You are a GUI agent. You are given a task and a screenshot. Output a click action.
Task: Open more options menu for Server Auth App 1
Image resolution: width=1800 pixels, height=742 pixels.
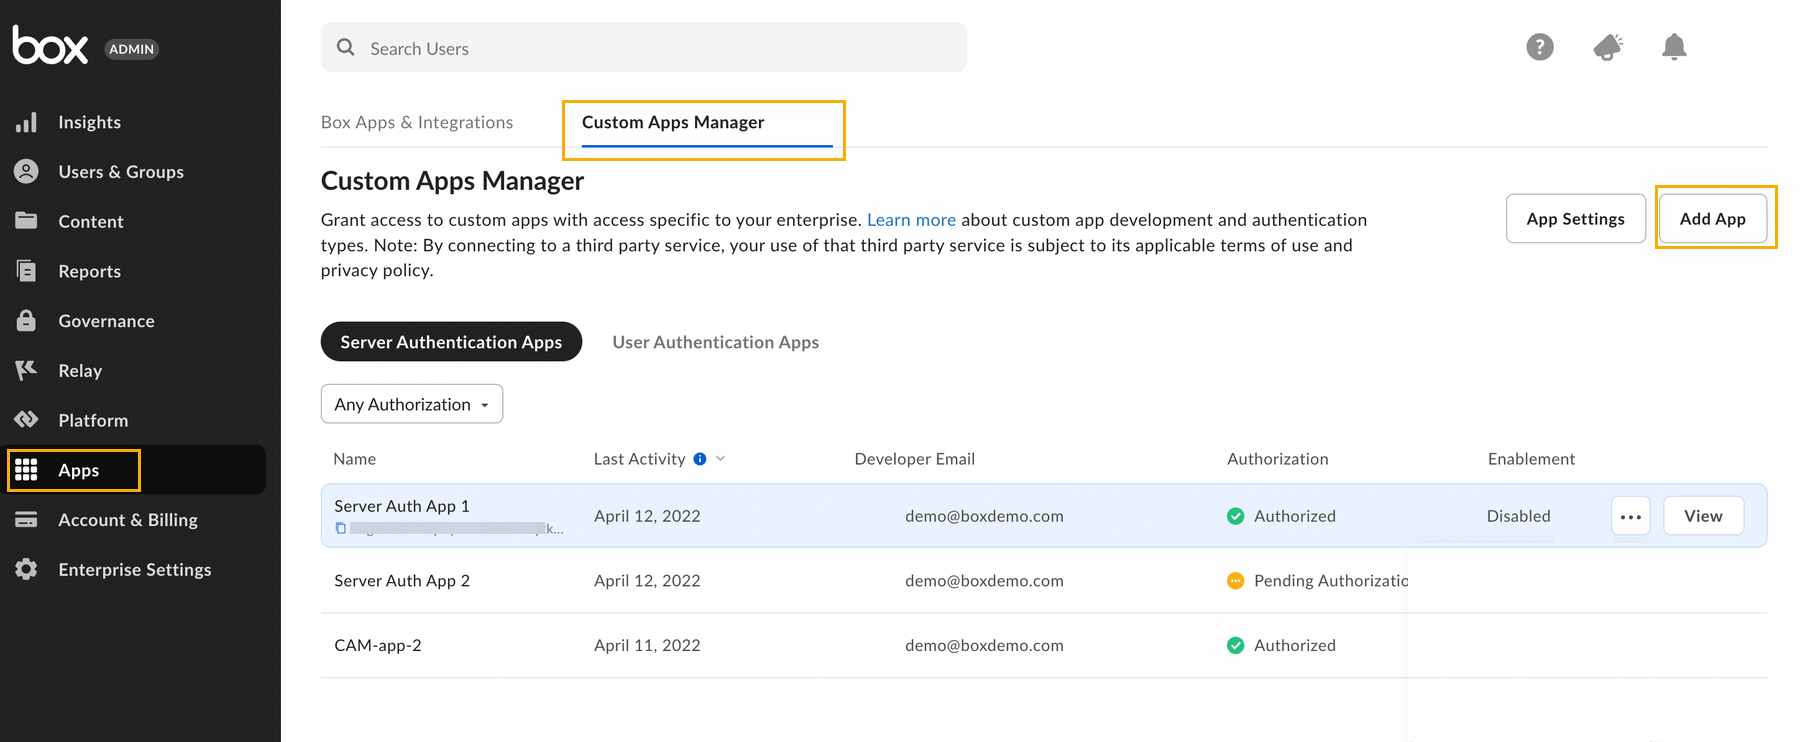tap(1630, 516)
